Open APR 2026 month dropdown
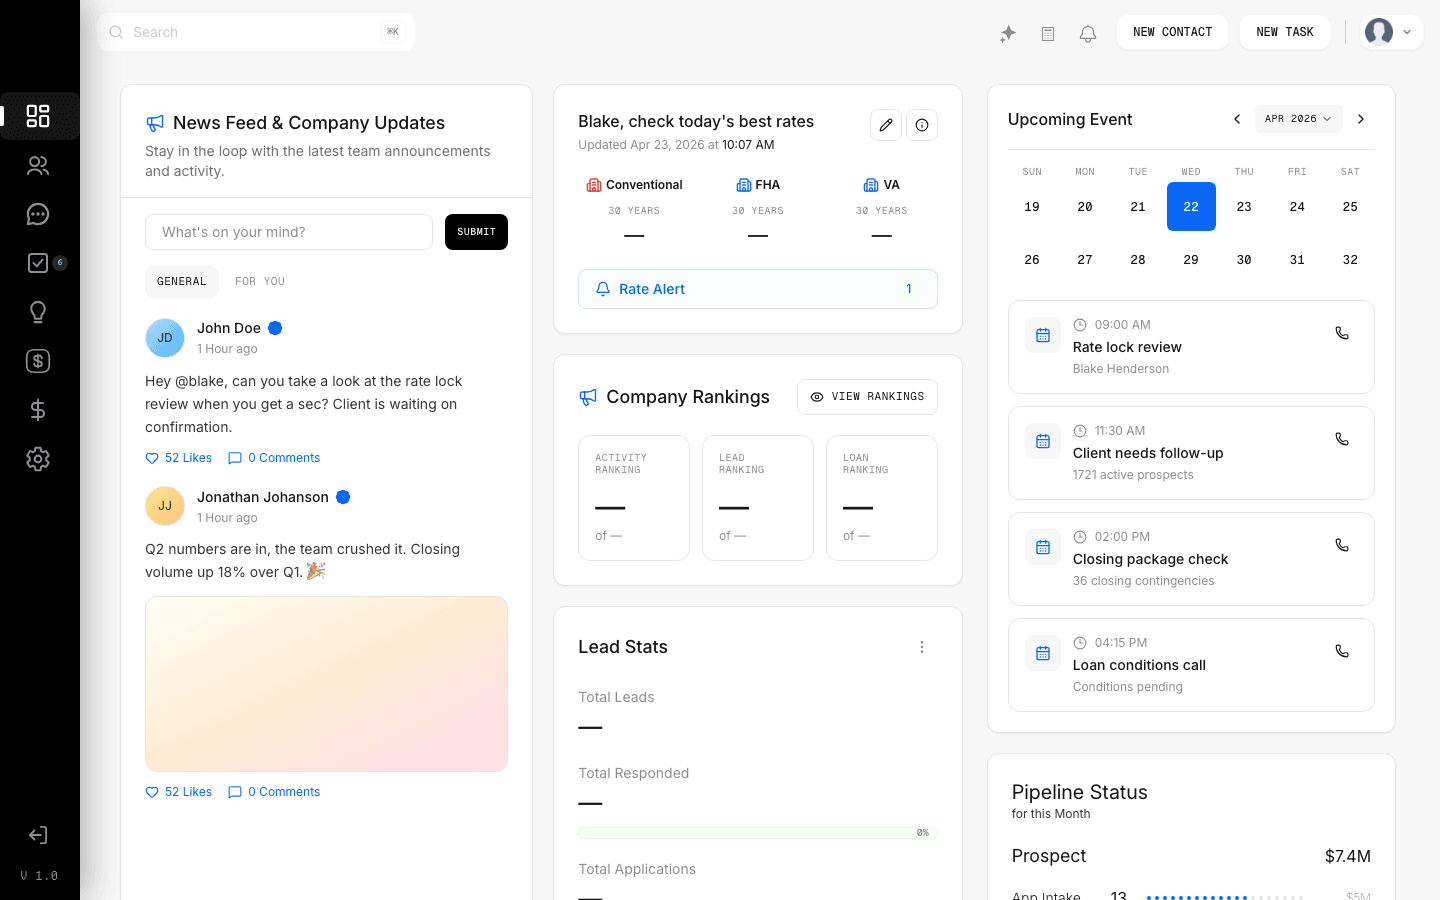The height and width of the screenshot is (900, 1440). [x=1298, y=119]
